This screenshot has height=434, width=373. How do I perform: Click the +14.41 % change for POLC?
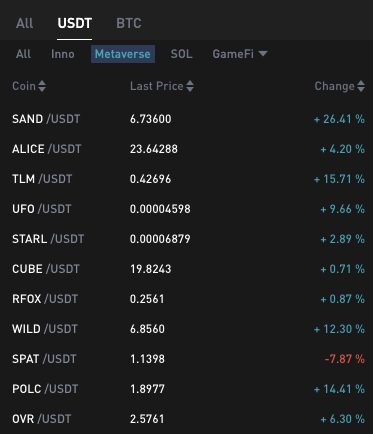339,389
